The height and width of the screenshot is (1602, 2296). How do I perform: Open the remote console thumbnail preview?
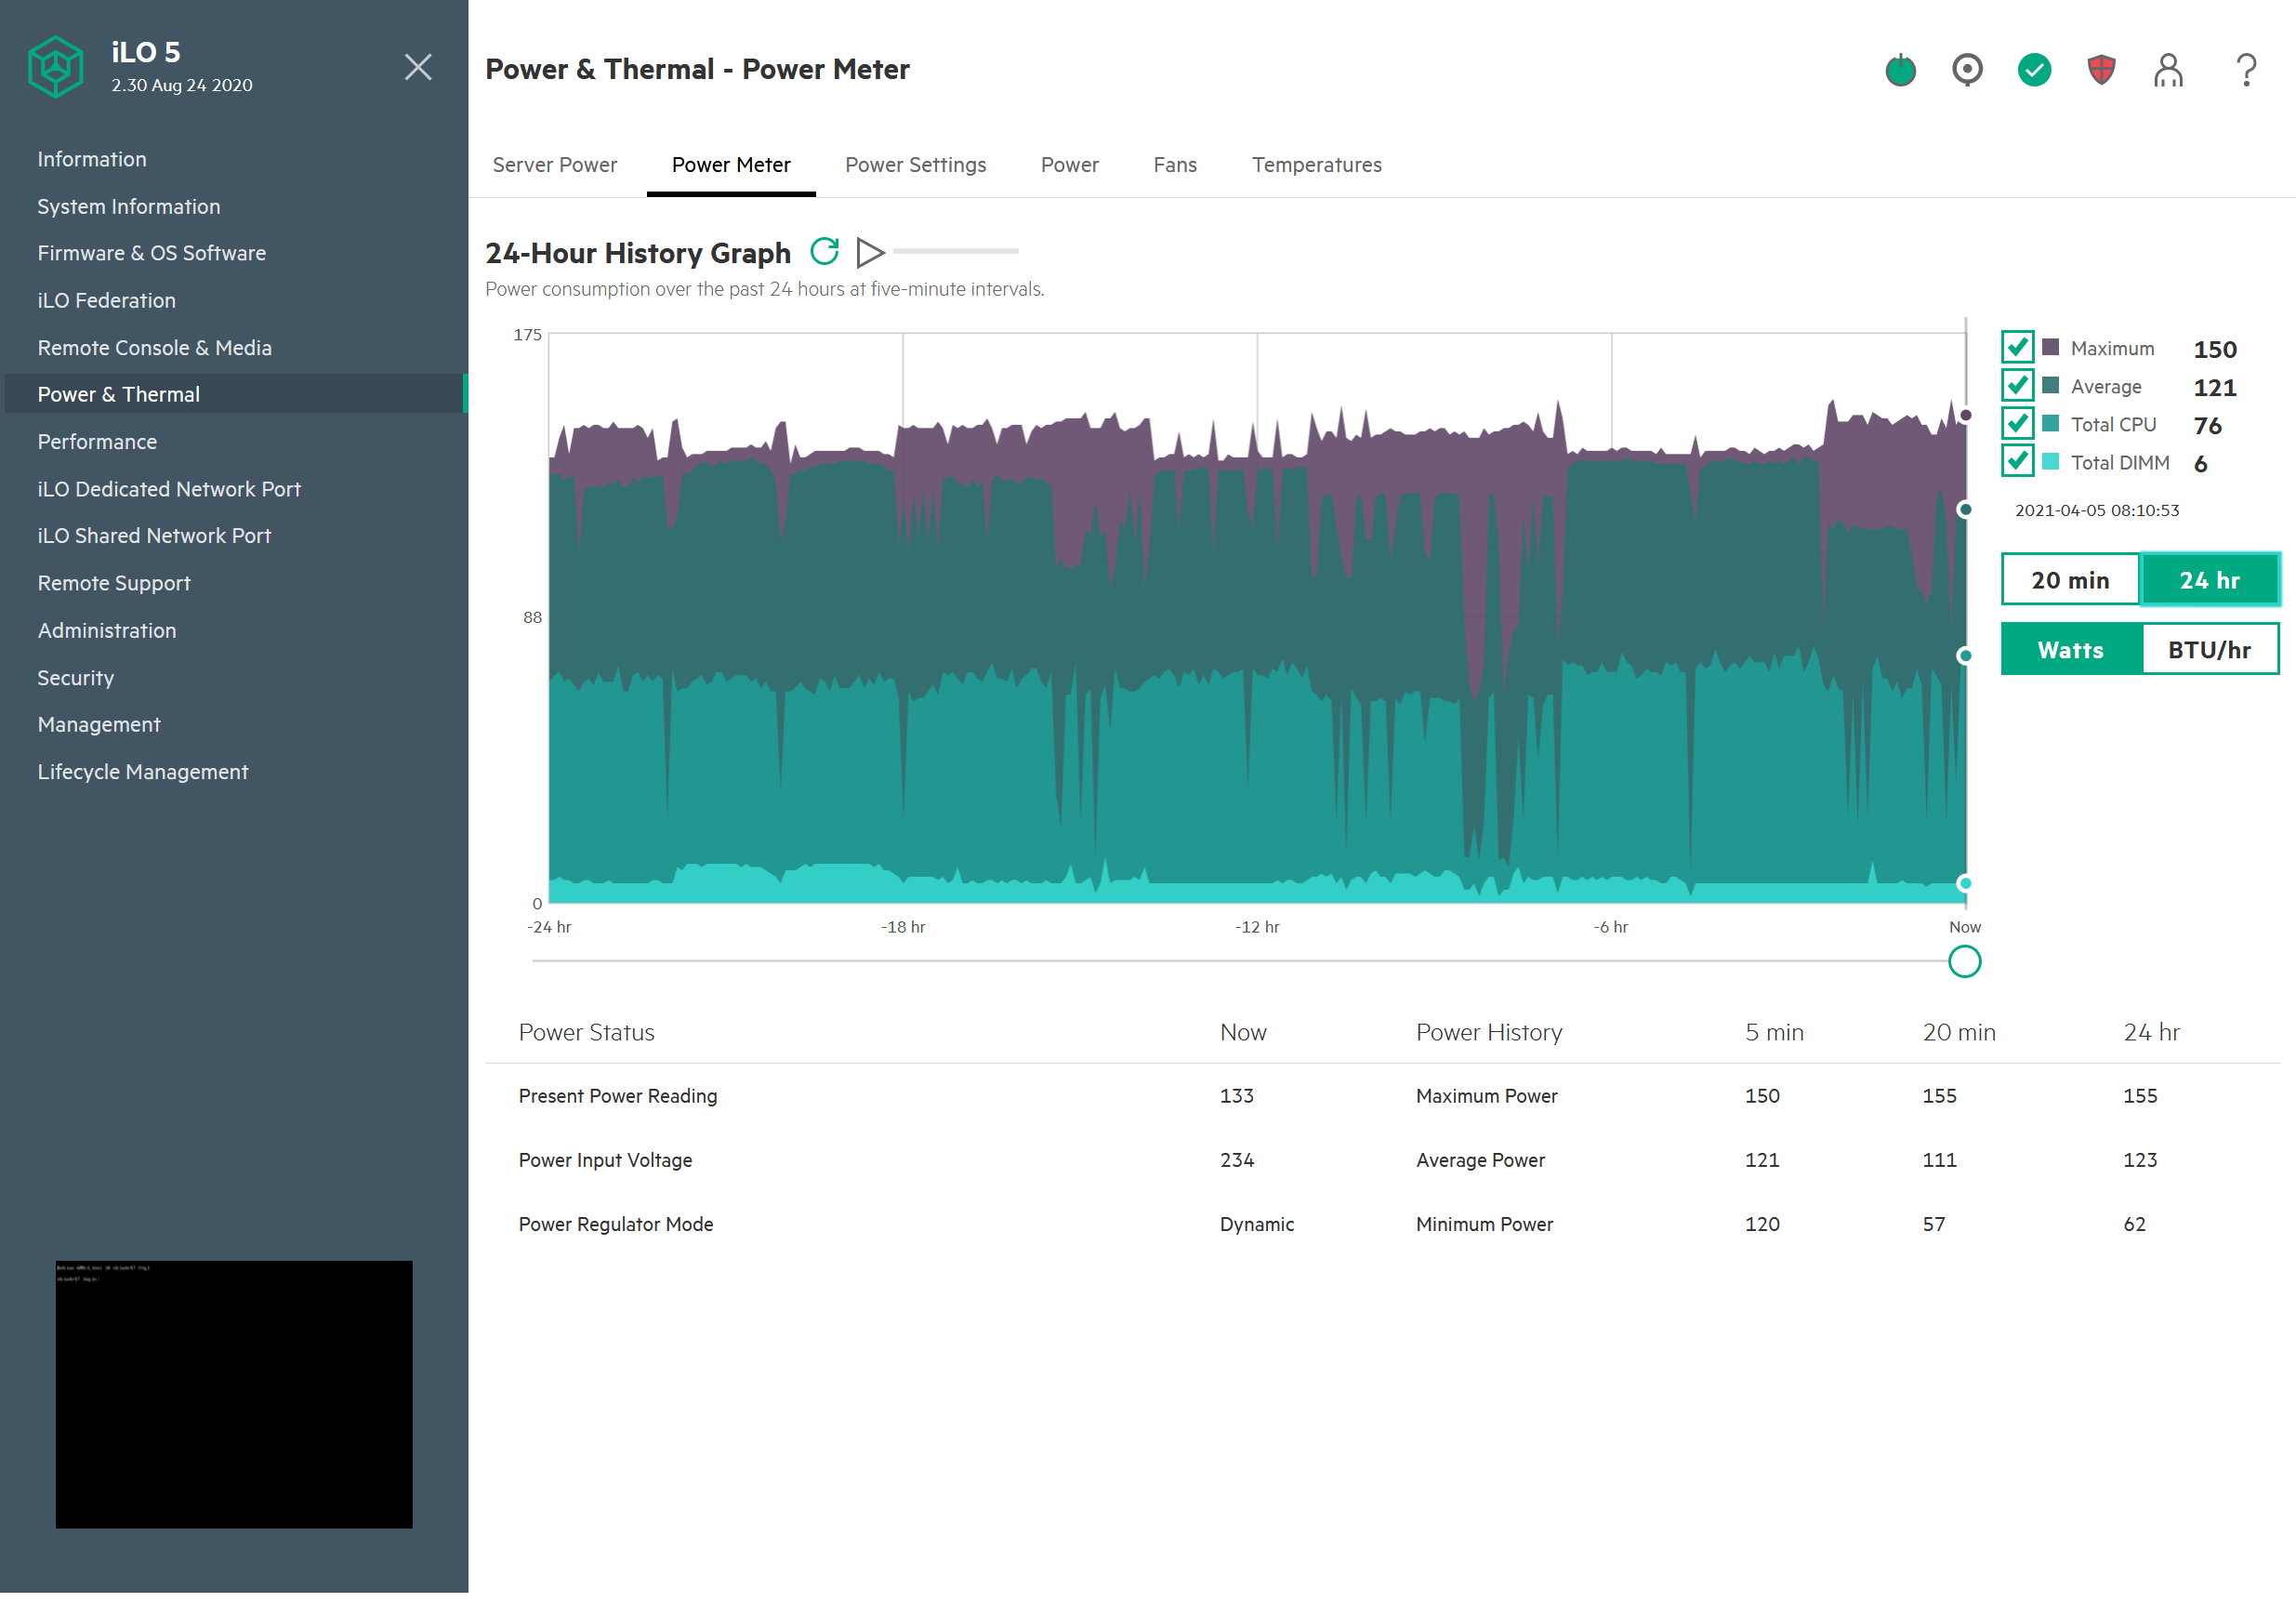click(234, 1394)
